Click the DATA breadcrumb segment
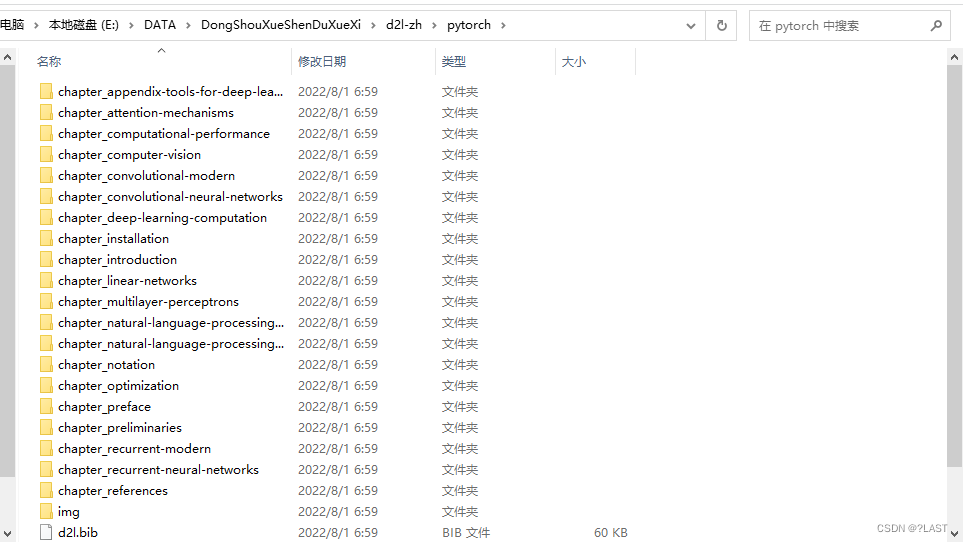963x542 pixels. [x=160, y=25]
